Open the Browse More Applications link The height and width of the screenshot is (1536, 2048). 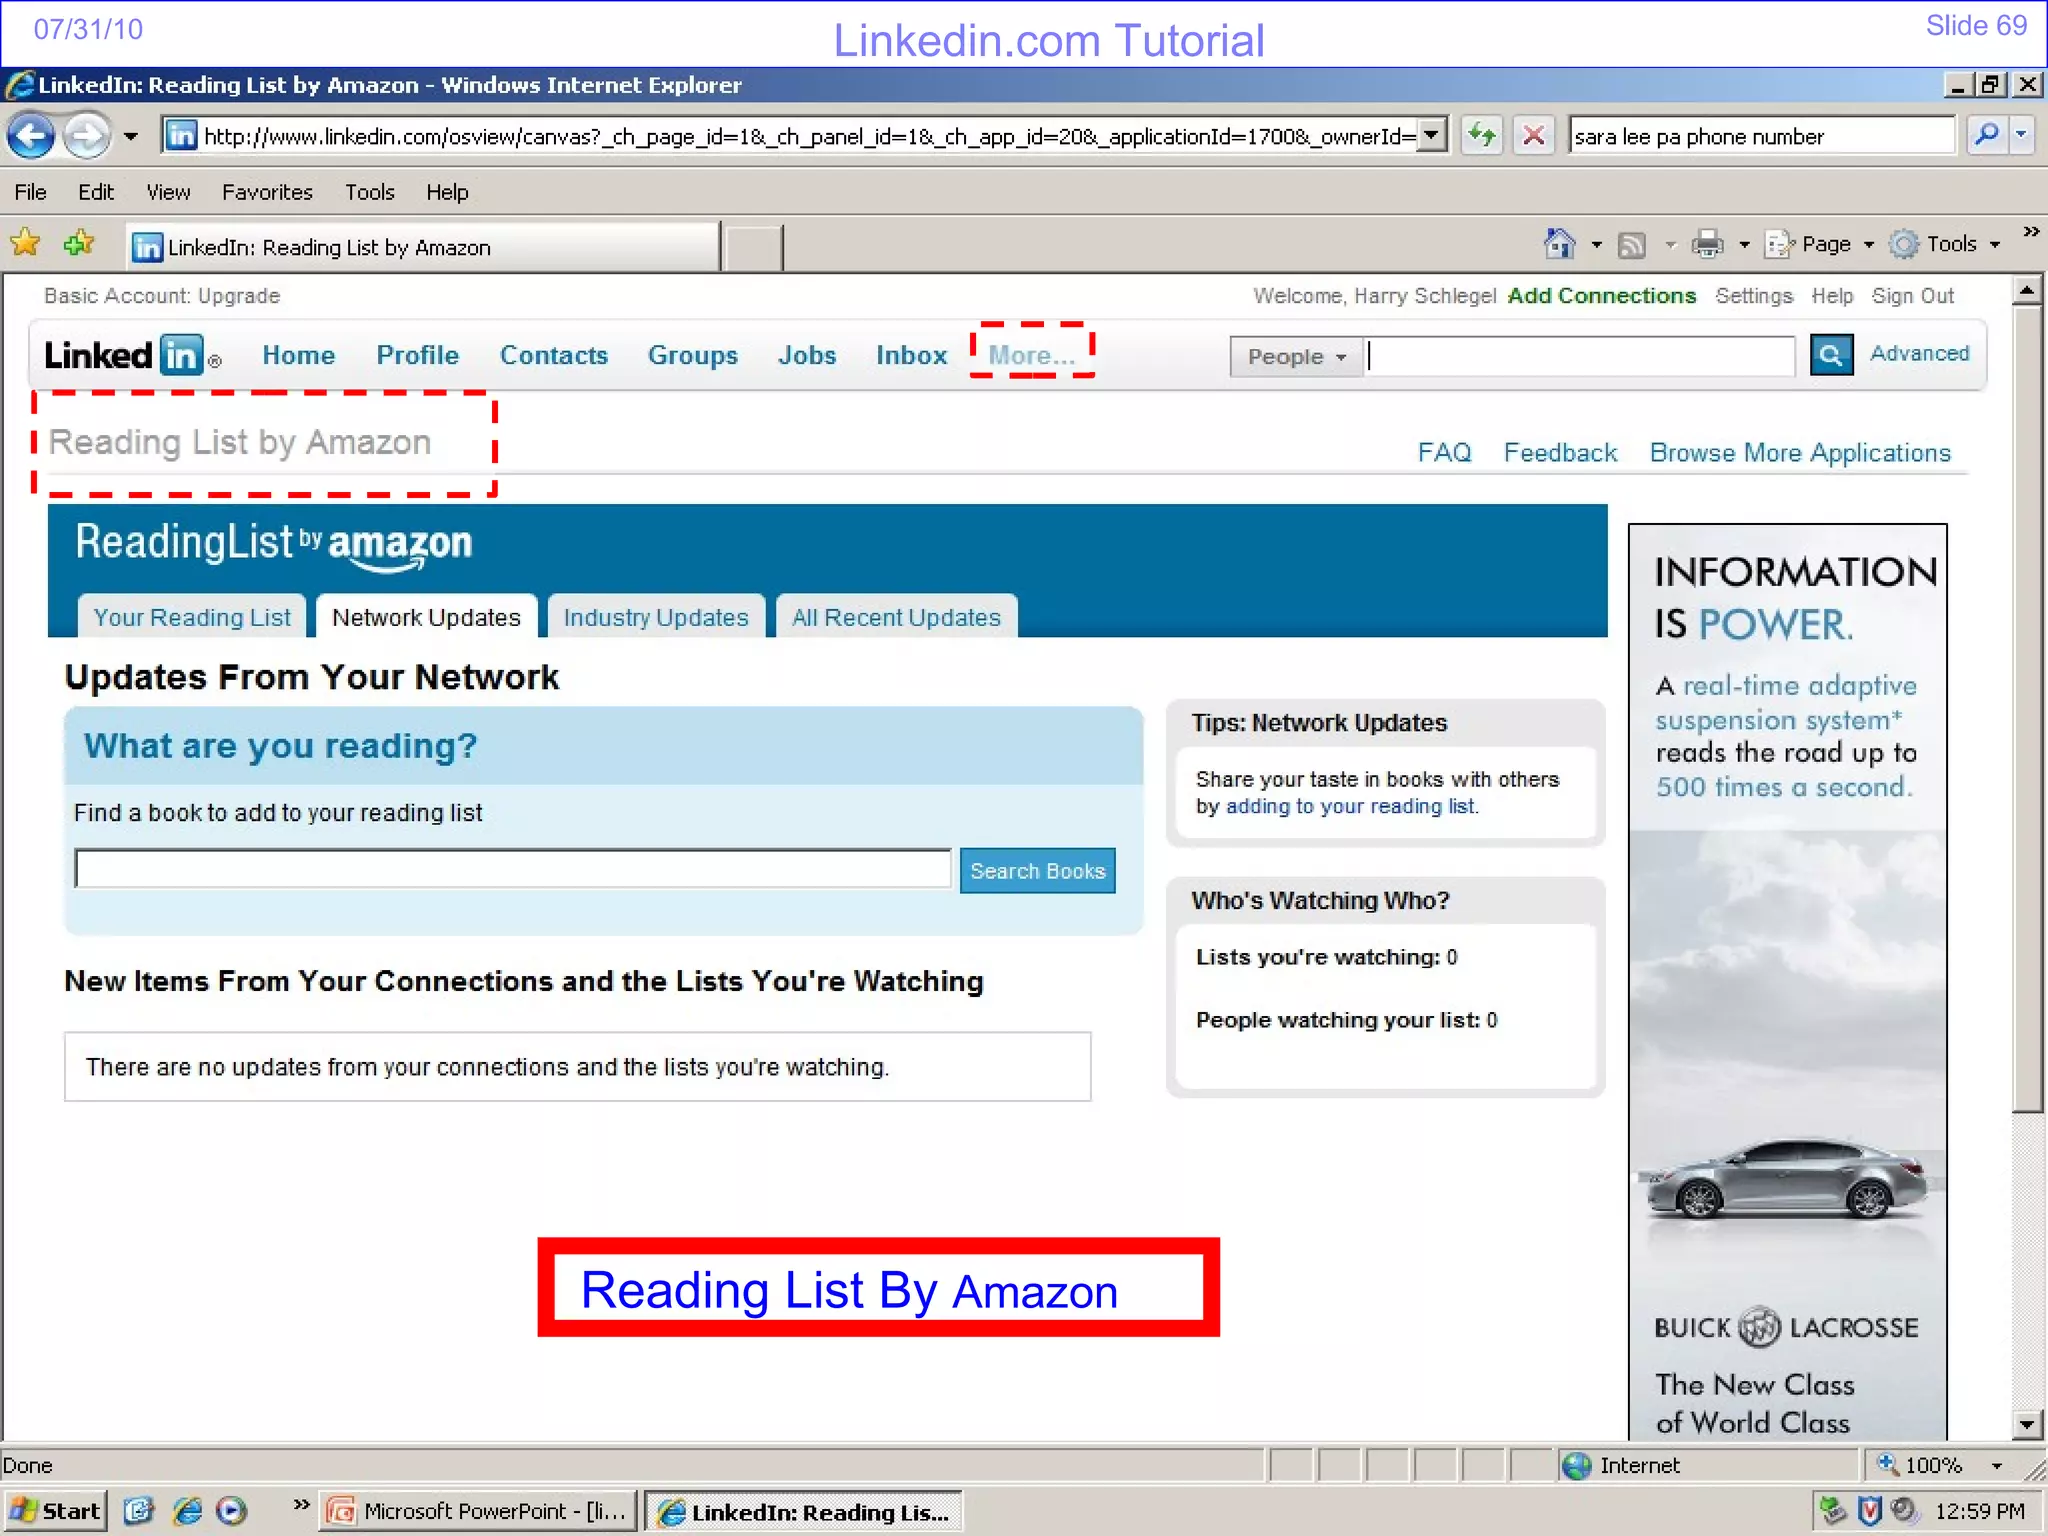click(1799, 453)
